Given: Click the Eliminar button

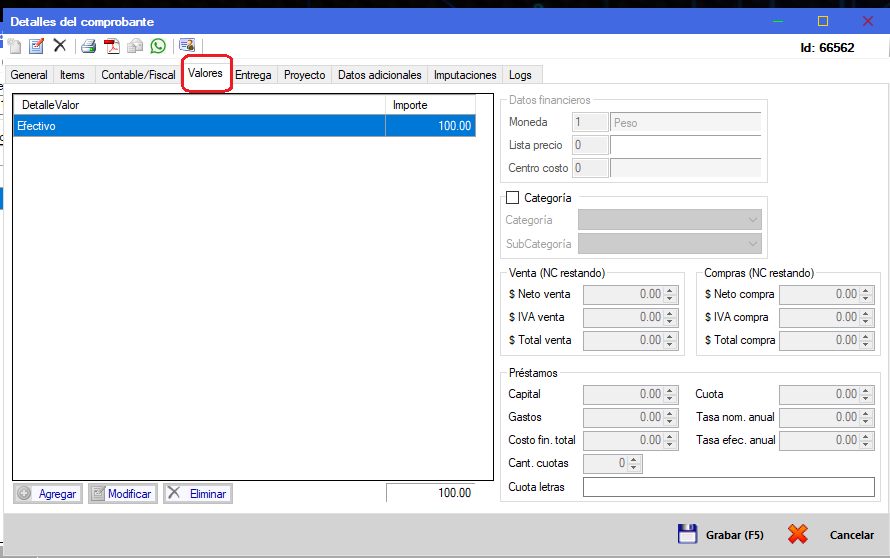Looking at the screenshot, I should tap(198, 493).
